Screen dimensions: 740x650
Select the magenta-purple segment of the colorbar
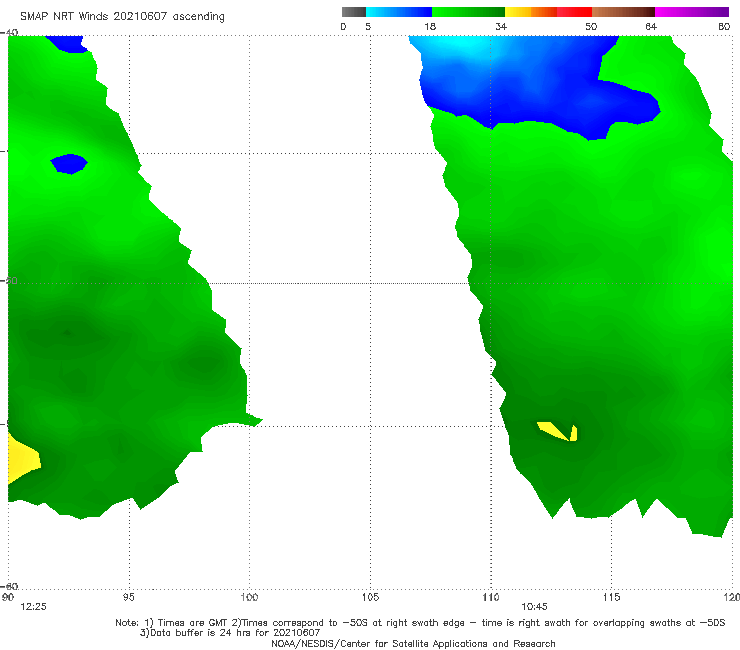point(692,12)
